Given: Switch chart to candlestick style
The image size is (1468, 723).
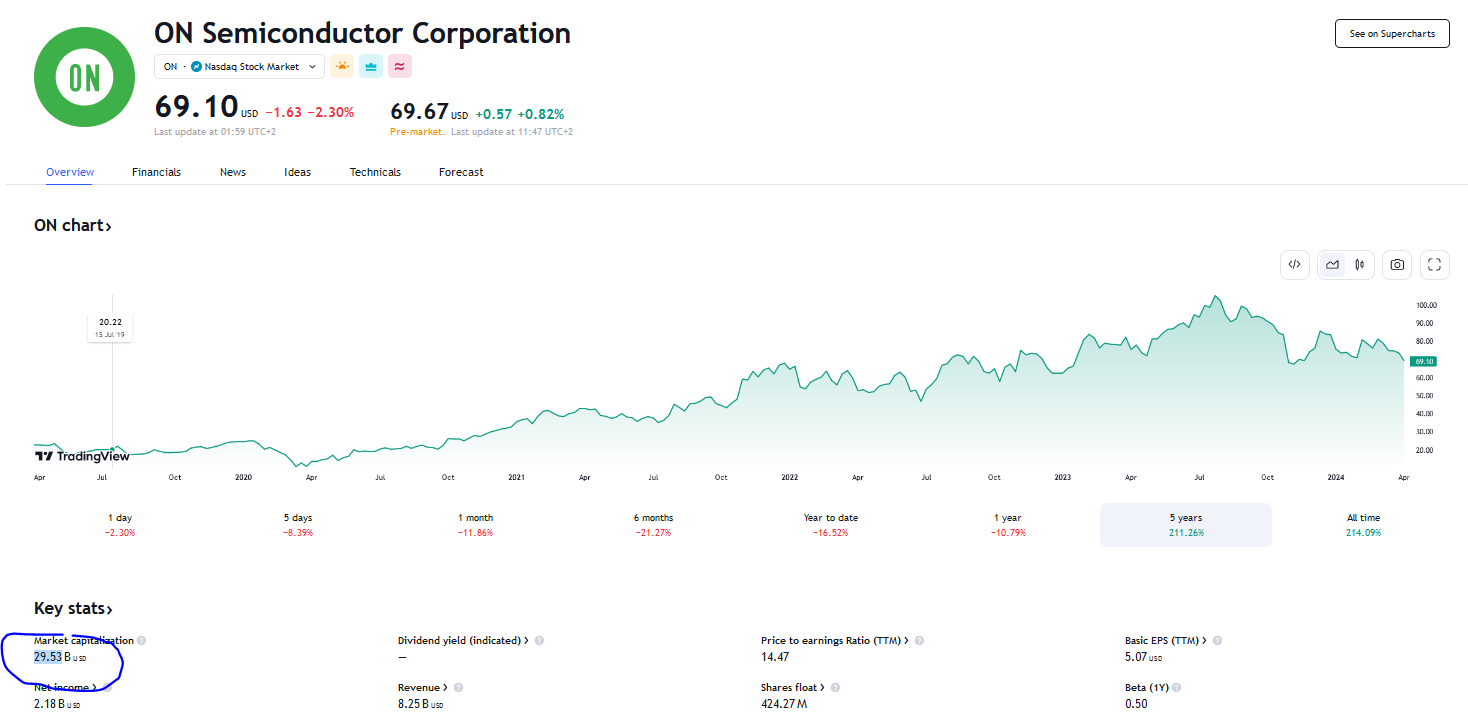Looking at the screenshot, I should (1360, 264).
